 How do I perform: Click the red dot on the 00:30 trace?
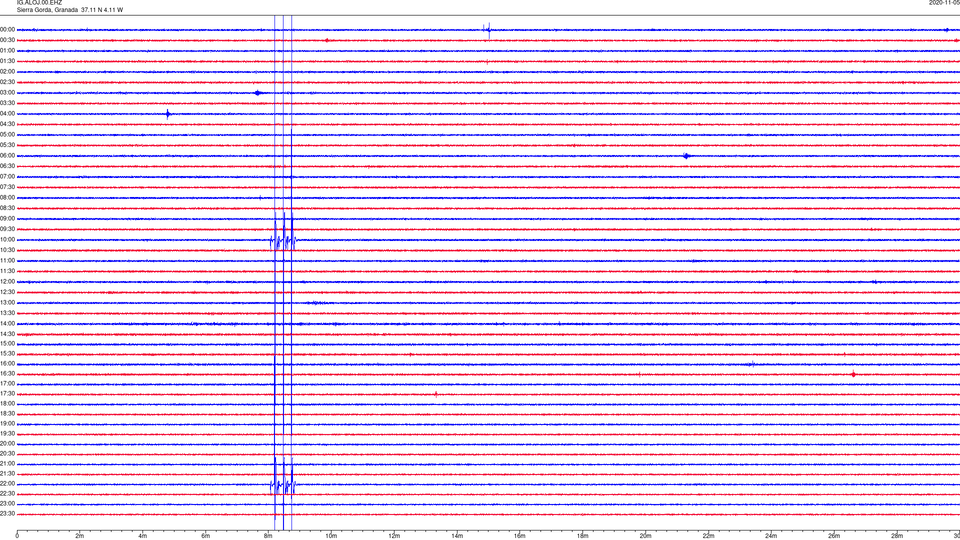(x=327, y=40)
